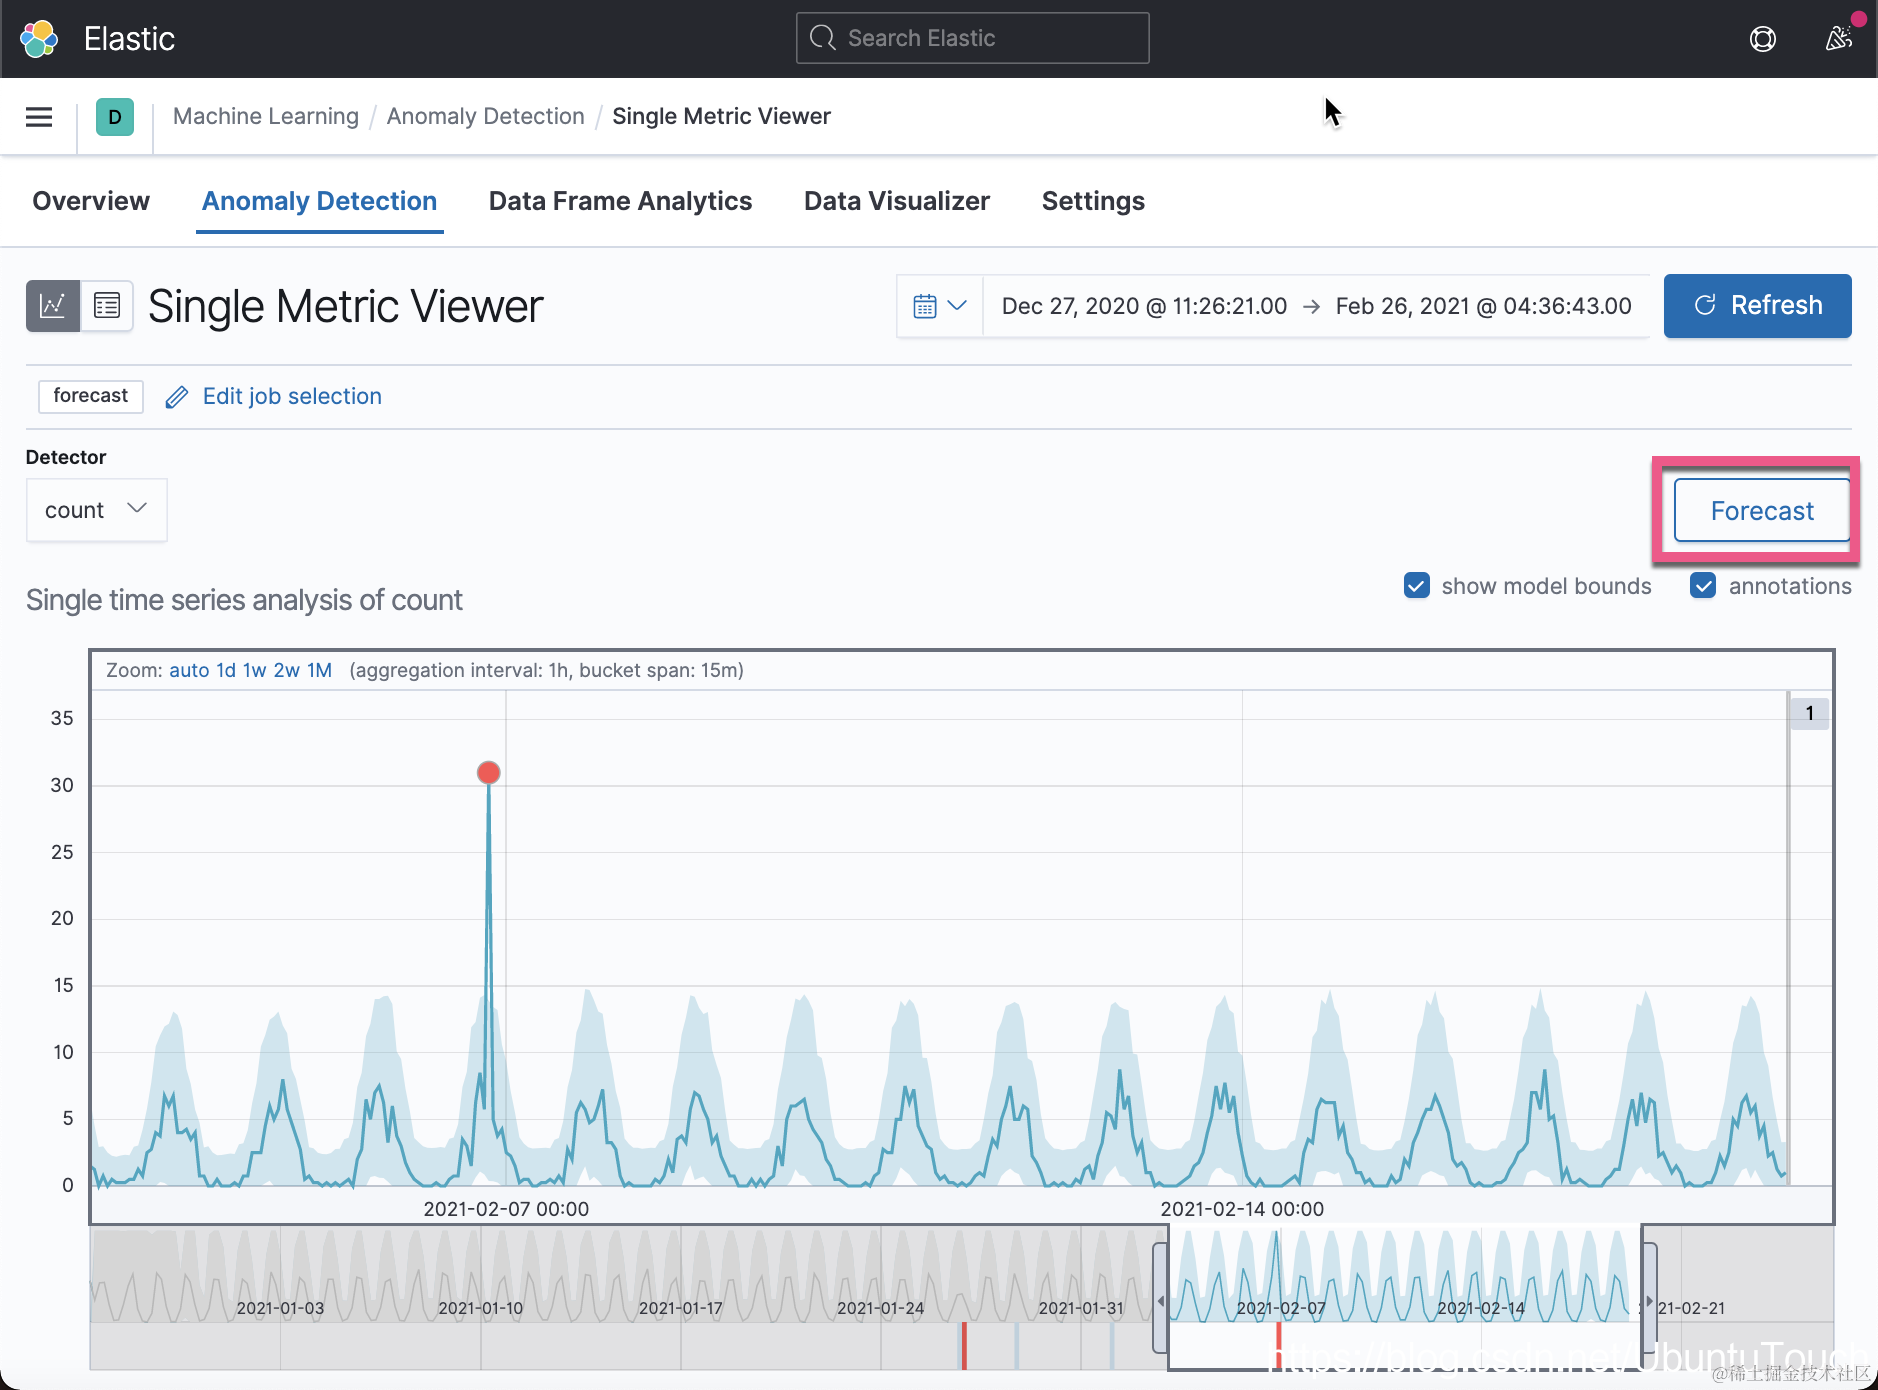Click the Elastic logo icon

[x=39, y=39]
